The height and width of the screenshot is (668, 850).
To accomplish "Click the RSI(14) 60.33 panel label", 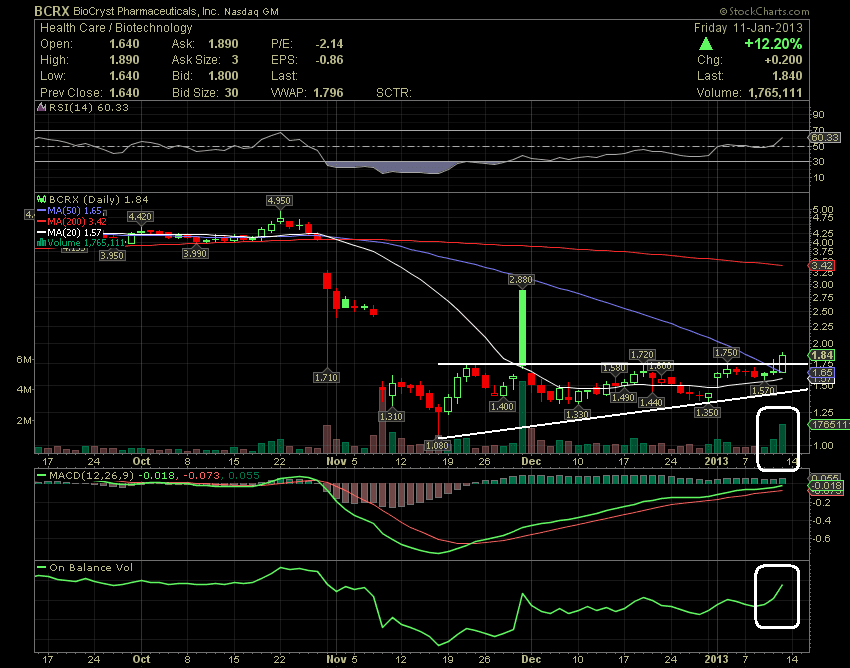I will click(x=89, y=107).
